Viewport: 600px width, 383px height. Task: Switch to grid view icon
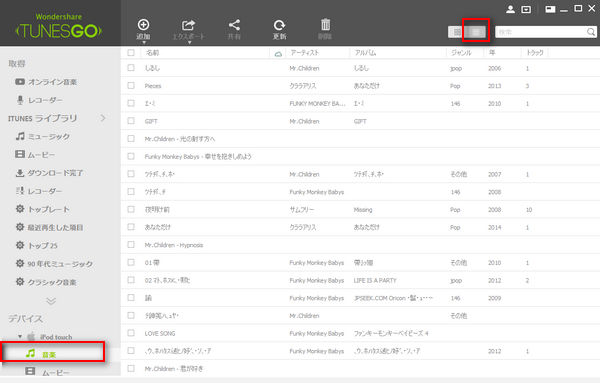click(457, 32)
